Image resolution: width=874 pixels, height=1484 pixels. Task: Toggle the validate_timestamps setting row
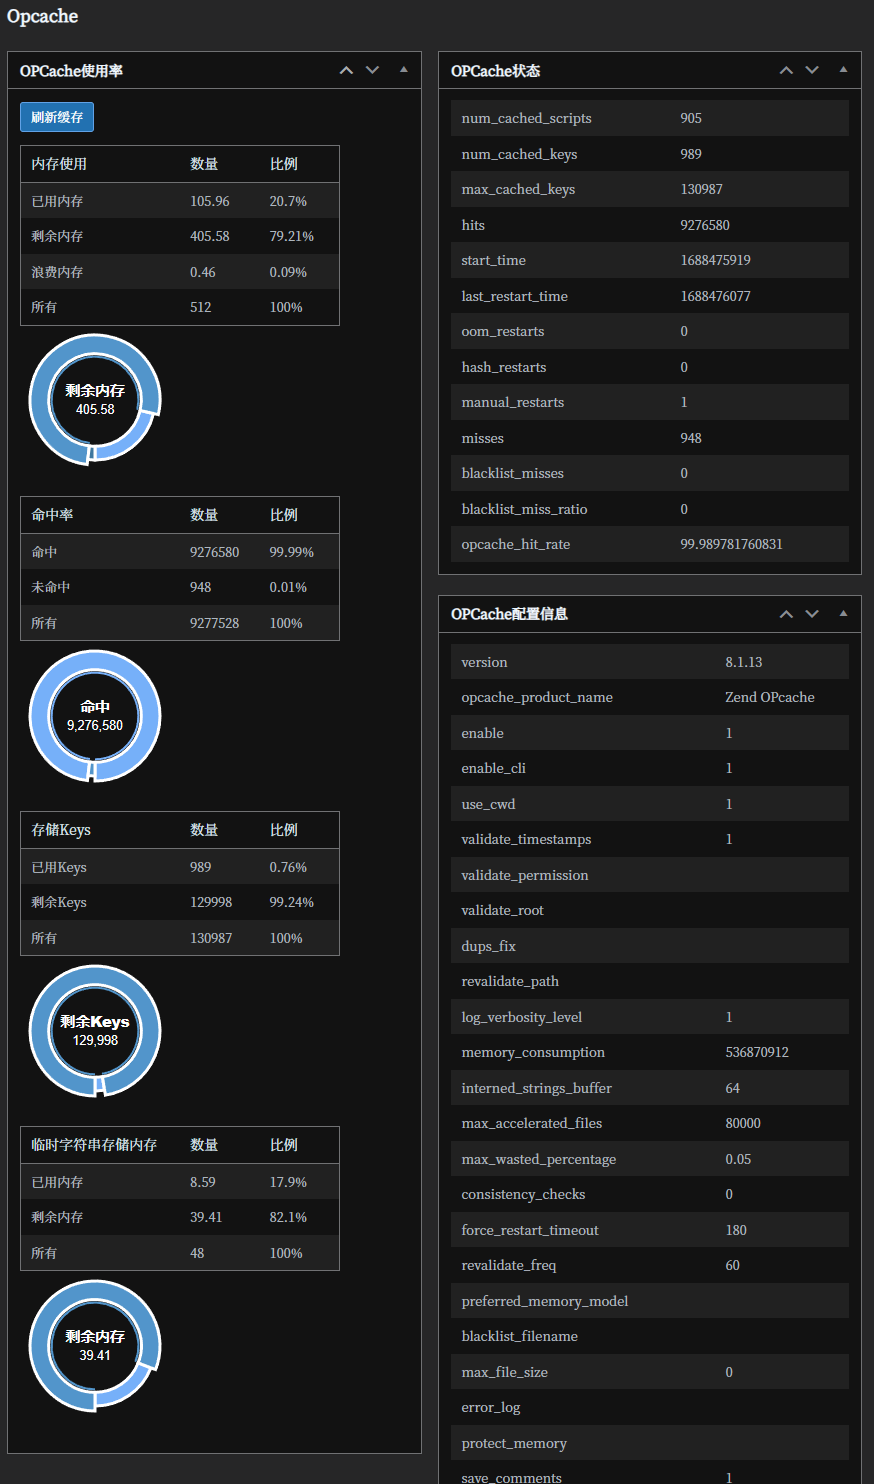pos(650,839)
